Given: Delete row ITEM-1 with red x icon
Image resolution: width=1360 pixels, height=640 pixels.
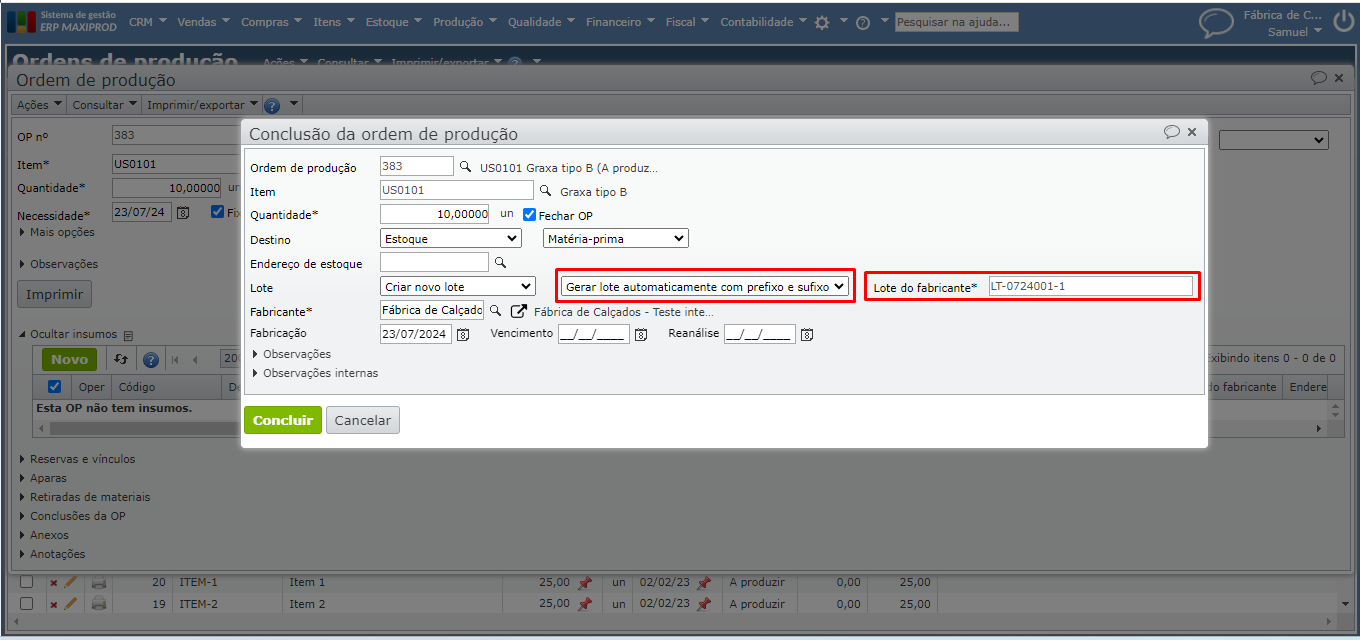Looking at the screenshot, I should (x=54, y=582).
